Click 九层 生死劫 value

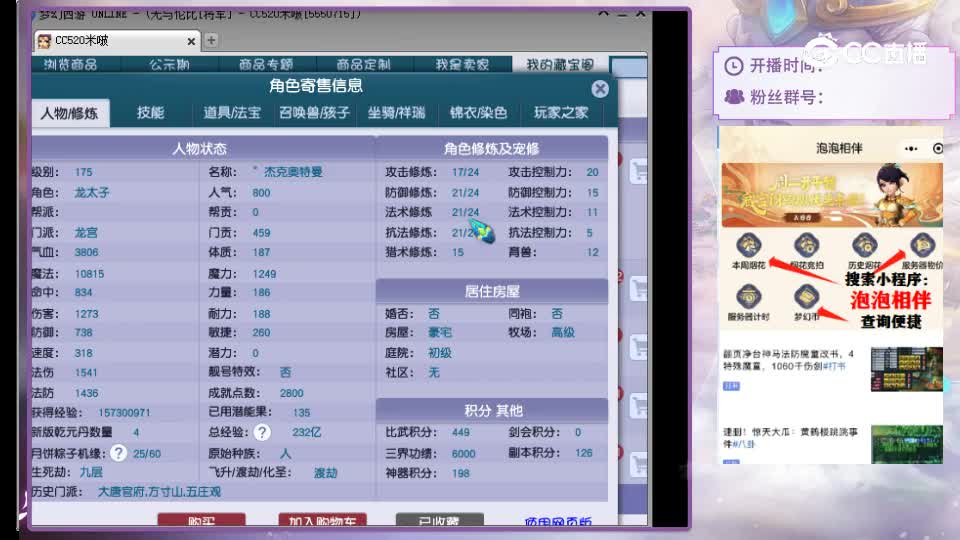(x=91, y=472)
